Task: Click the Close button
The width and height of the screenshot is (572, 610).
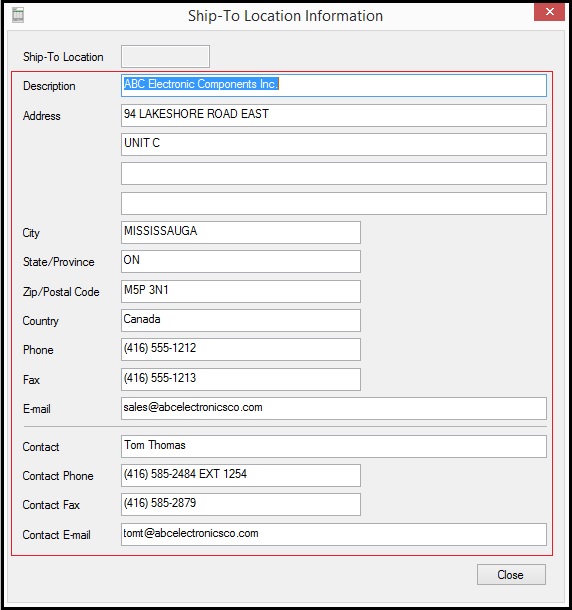Action: click(511, 575)
